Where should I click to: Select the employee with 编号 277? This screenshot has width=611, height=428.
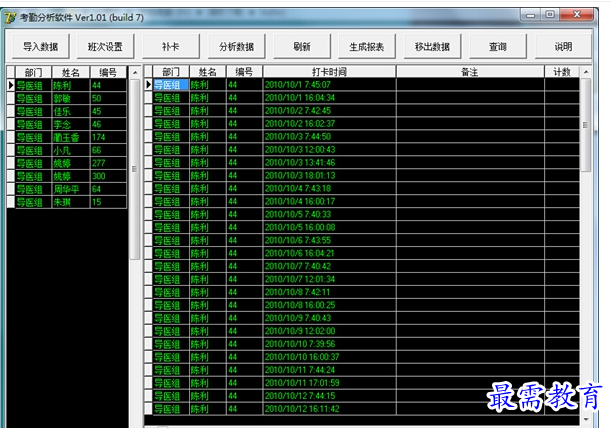coord(71,163)
